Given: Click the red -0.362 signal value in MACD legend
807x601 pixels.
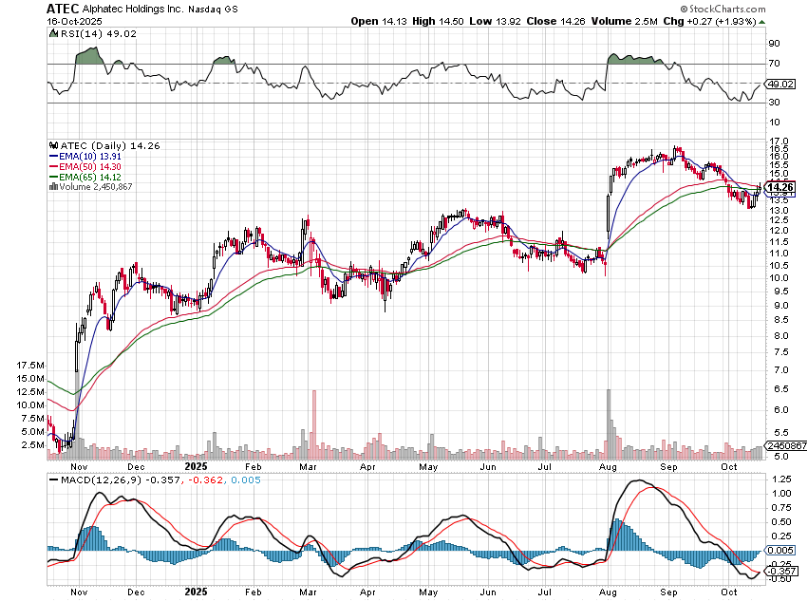Looking at the screenshot, I should tap(206, 480).
